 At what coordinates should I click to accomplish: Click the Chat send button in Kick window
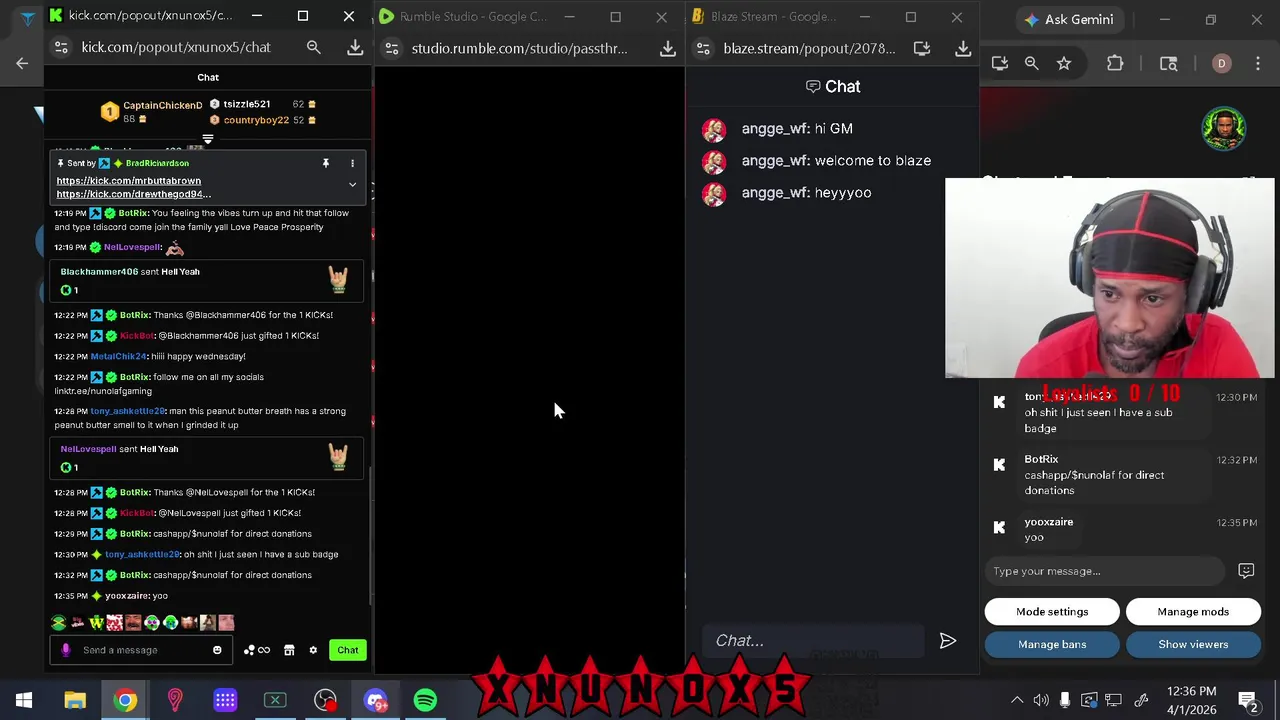tap(347, 650)
